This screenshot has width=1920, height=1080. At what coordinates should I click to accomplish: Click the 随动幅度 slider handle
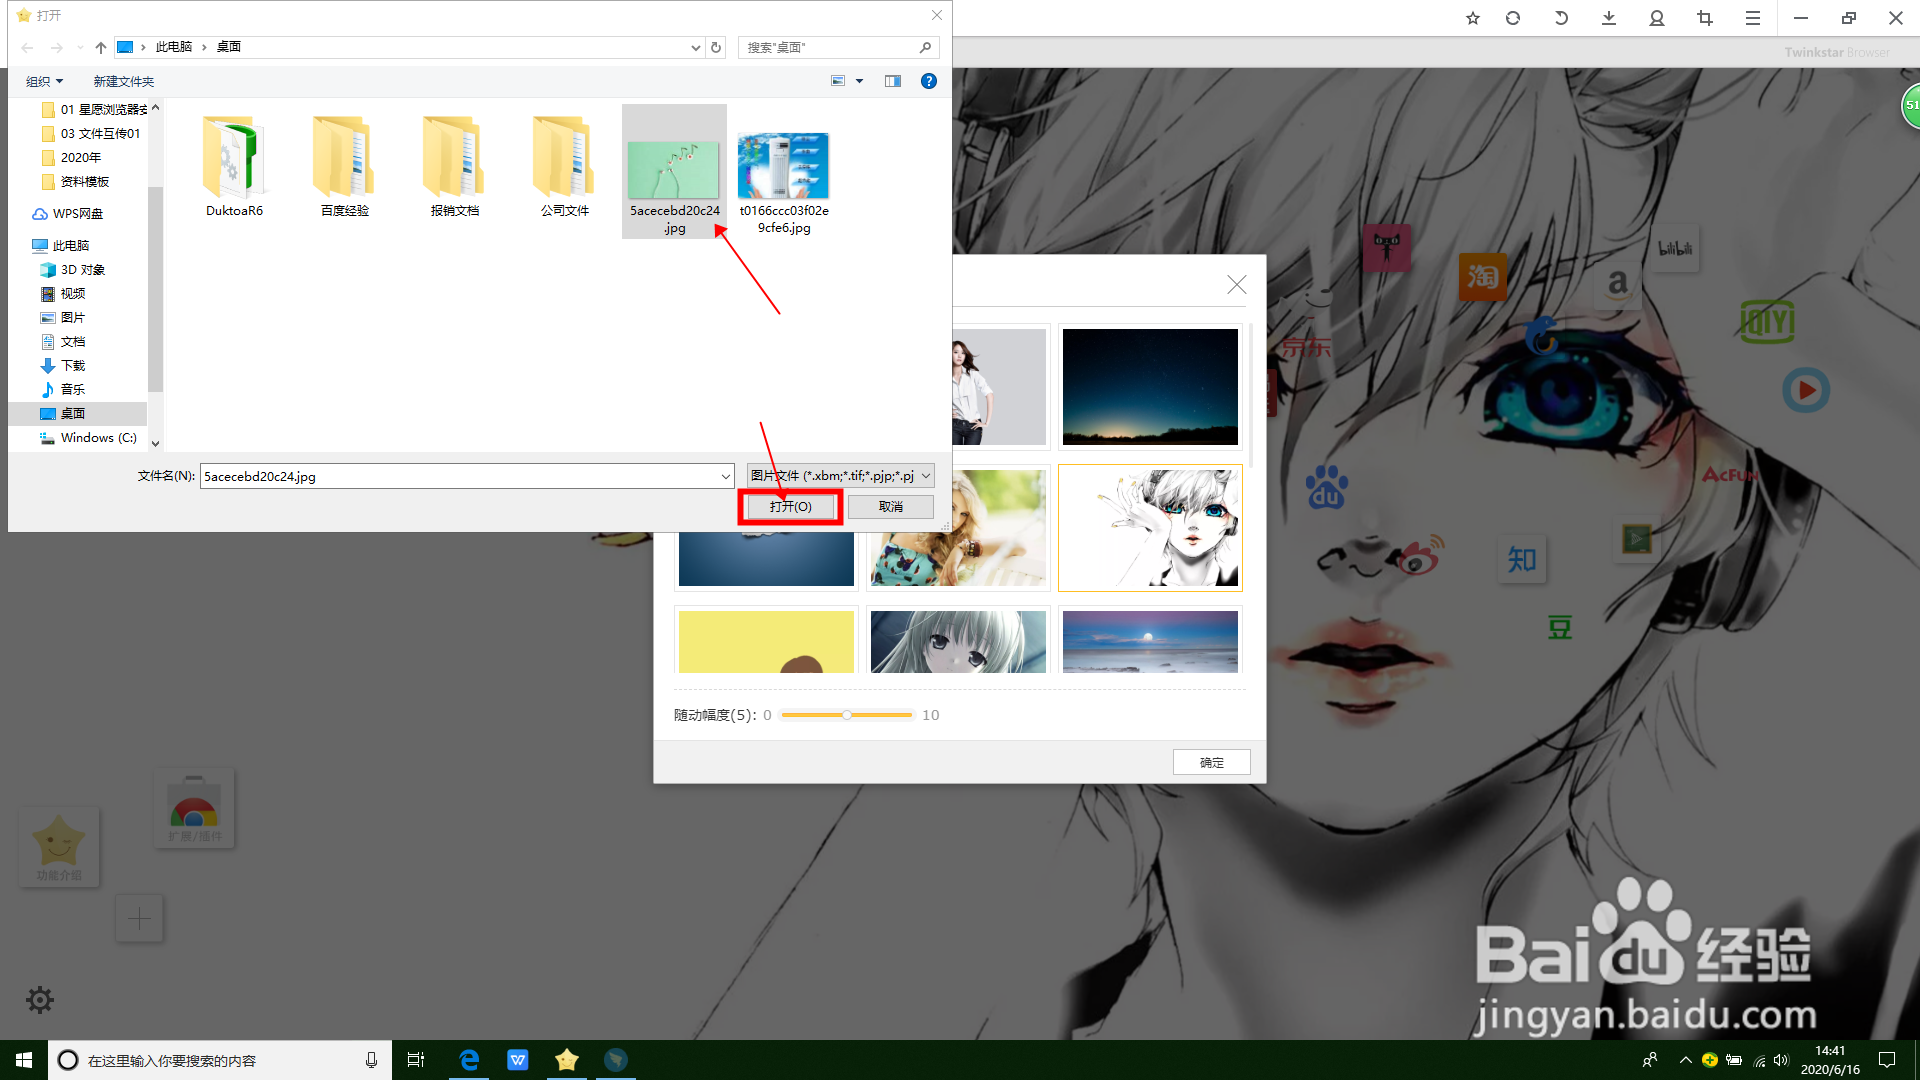847,715
